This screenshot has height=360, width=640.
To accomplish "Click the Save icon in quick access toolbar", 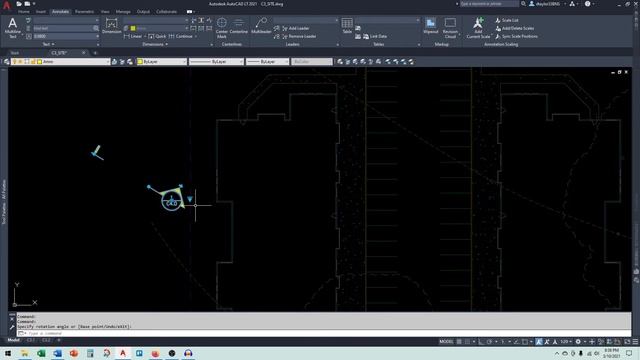I will 27,4.
